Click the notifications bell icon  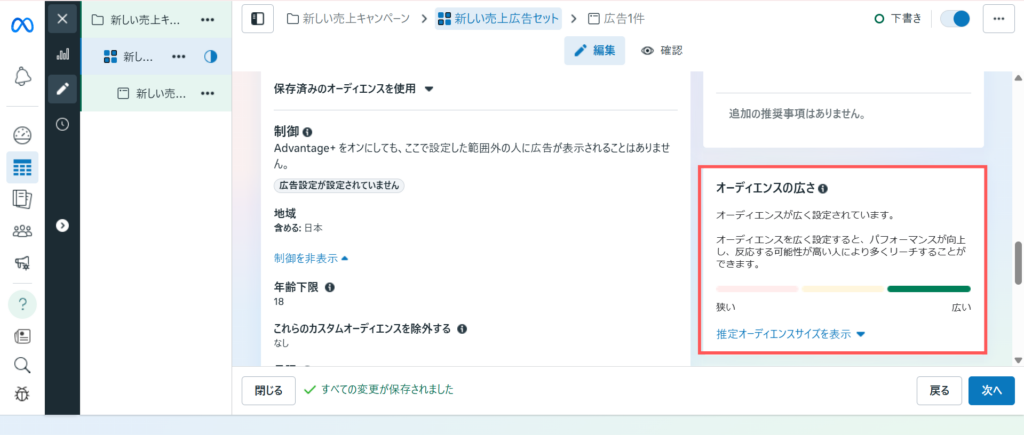[x=22, y=76]
